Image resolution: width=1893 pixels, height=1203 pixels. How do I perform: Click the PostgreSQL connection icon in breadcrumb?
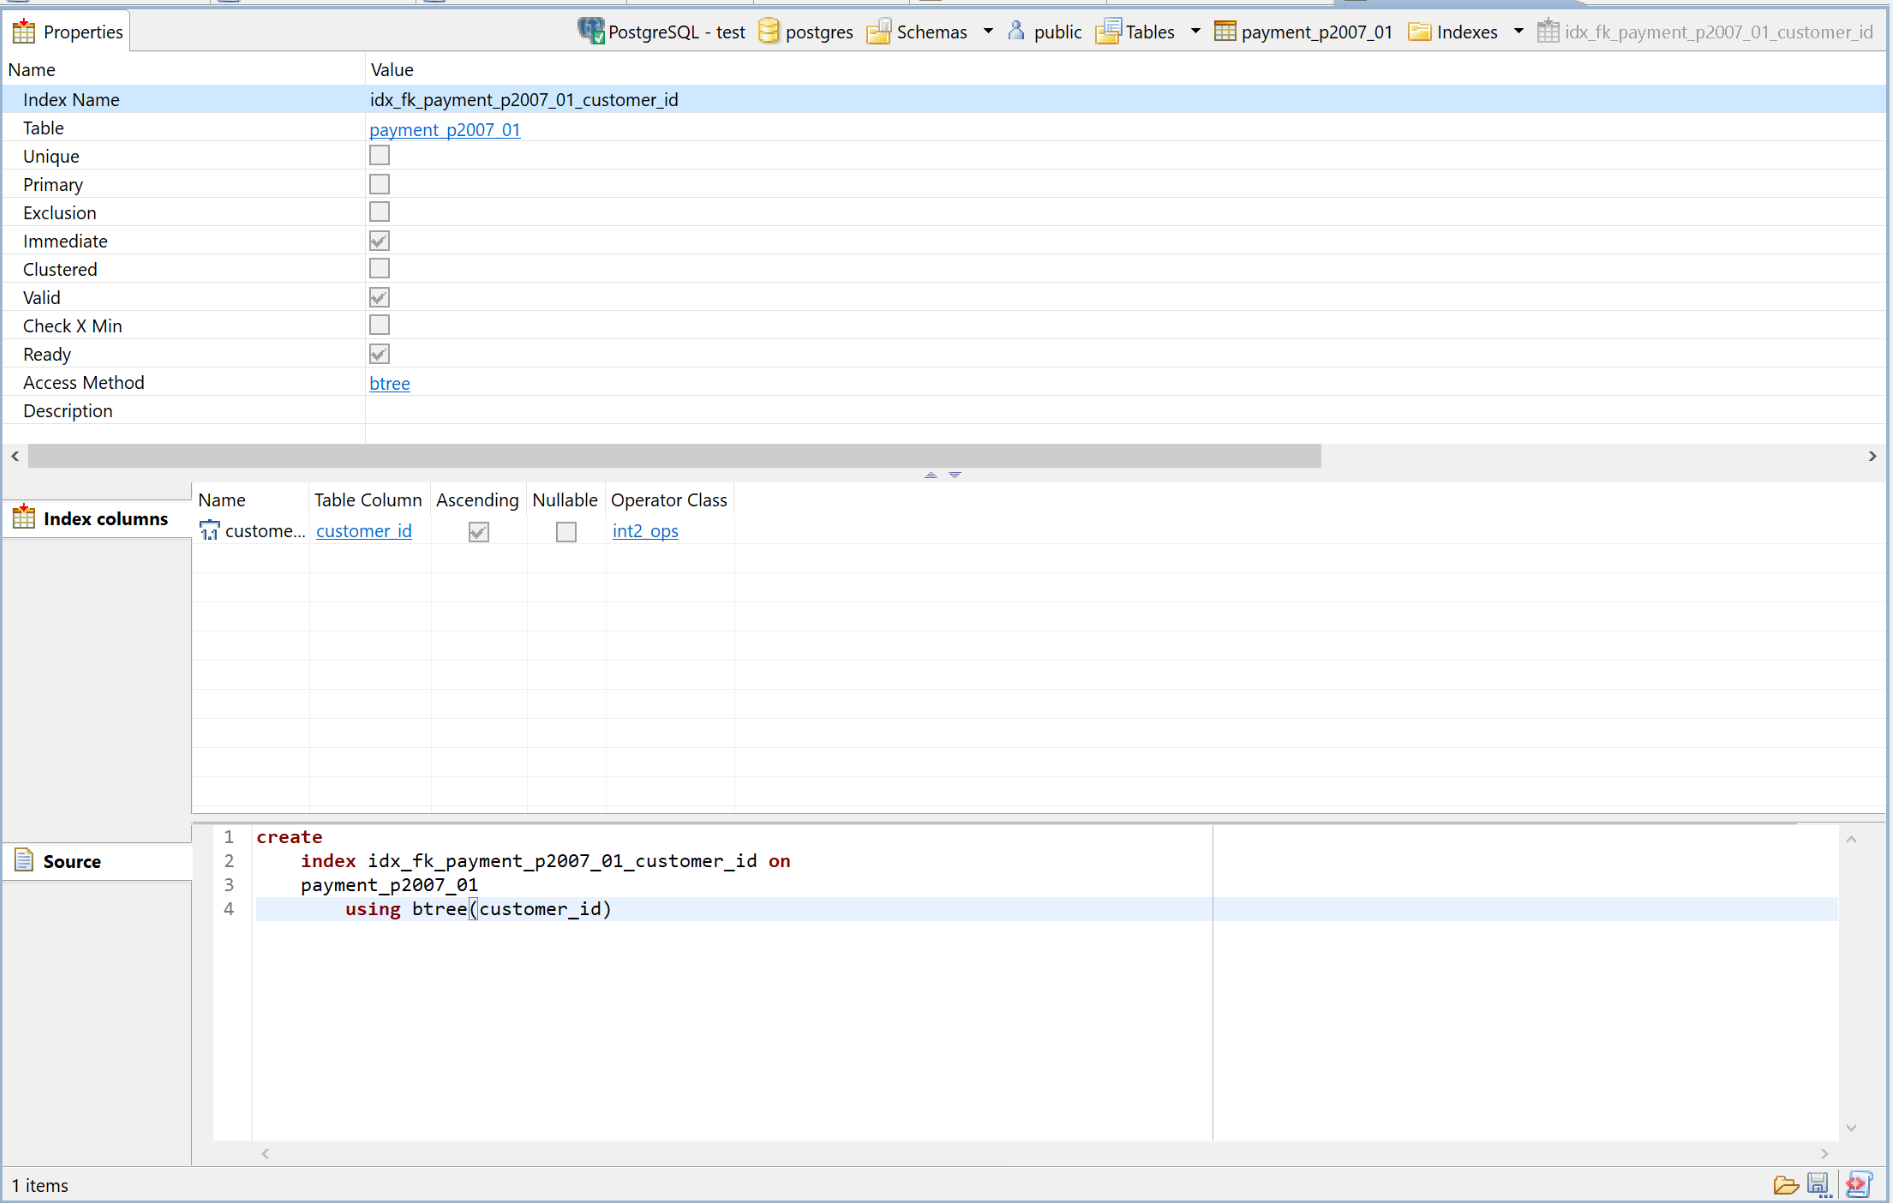pyautogui.click(x=591, y=31)
